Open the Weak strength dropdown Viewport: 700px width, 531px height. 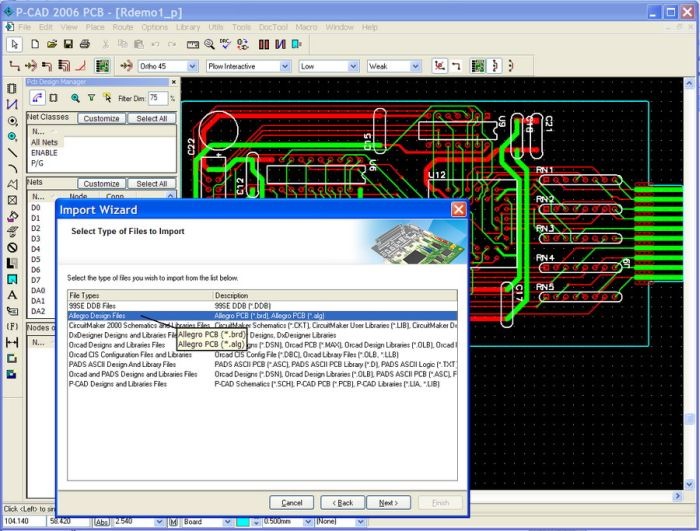coord(416,67)
